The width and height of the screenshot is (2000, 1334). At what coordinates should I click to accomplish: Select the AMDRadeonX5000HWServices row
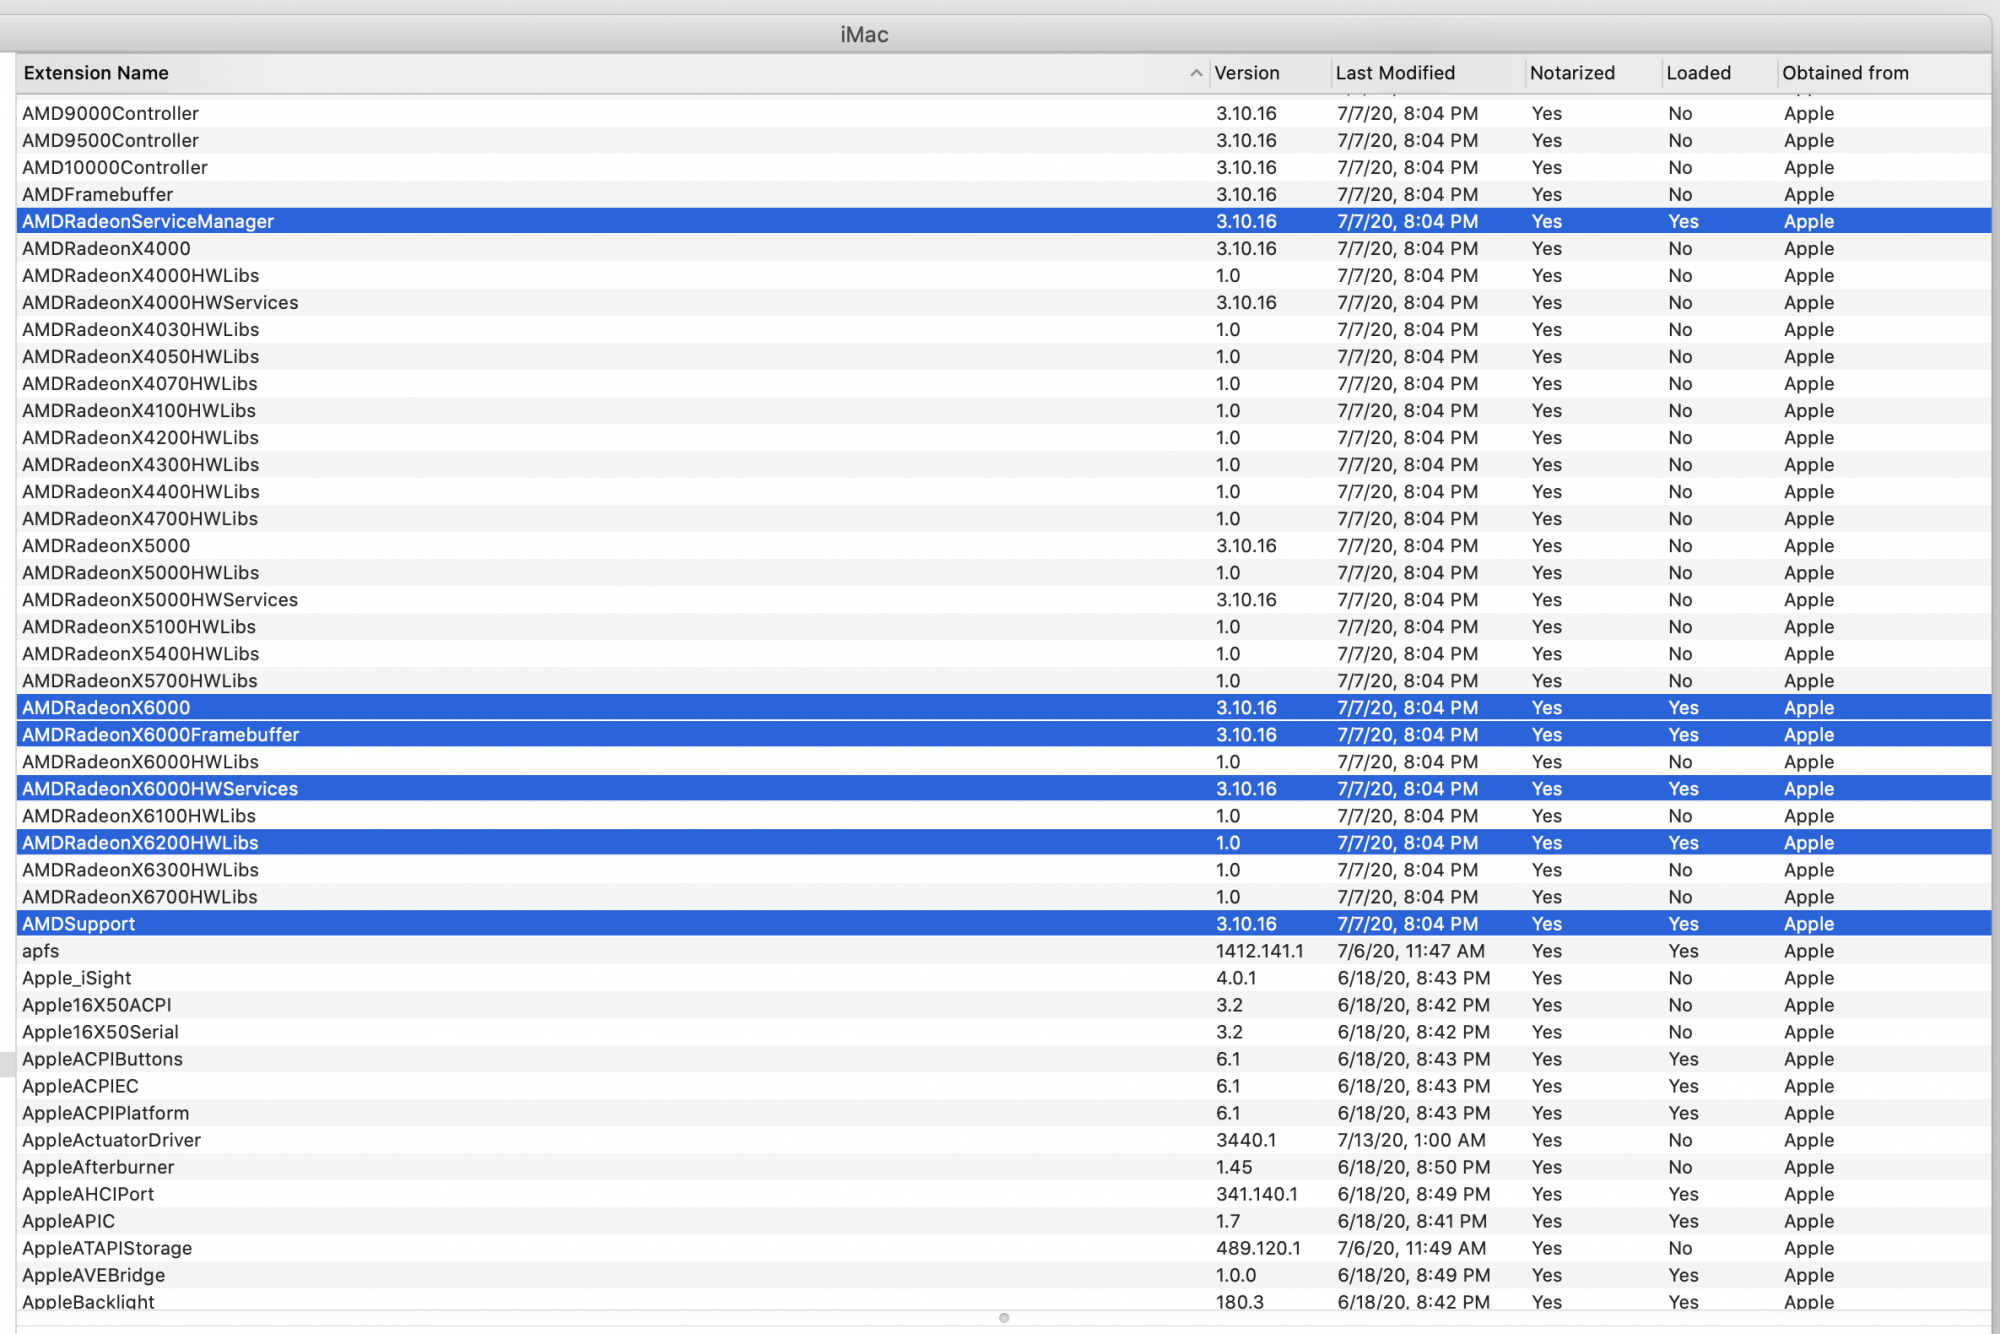(160, 599)
